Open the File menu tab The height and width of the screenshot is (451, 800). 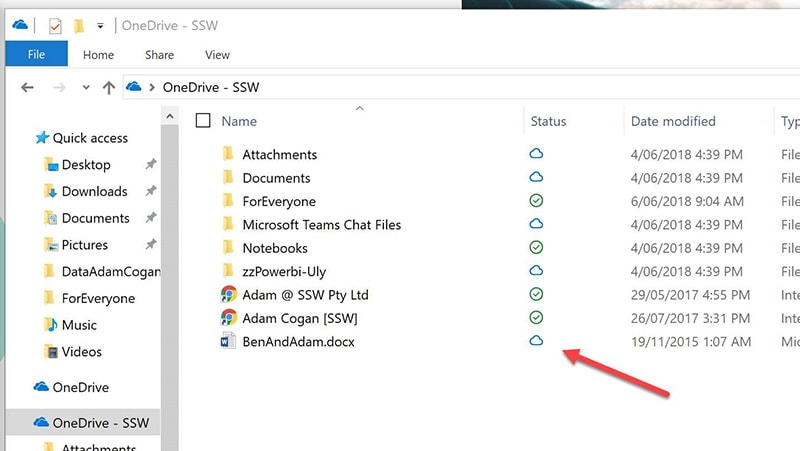(36, 55)
